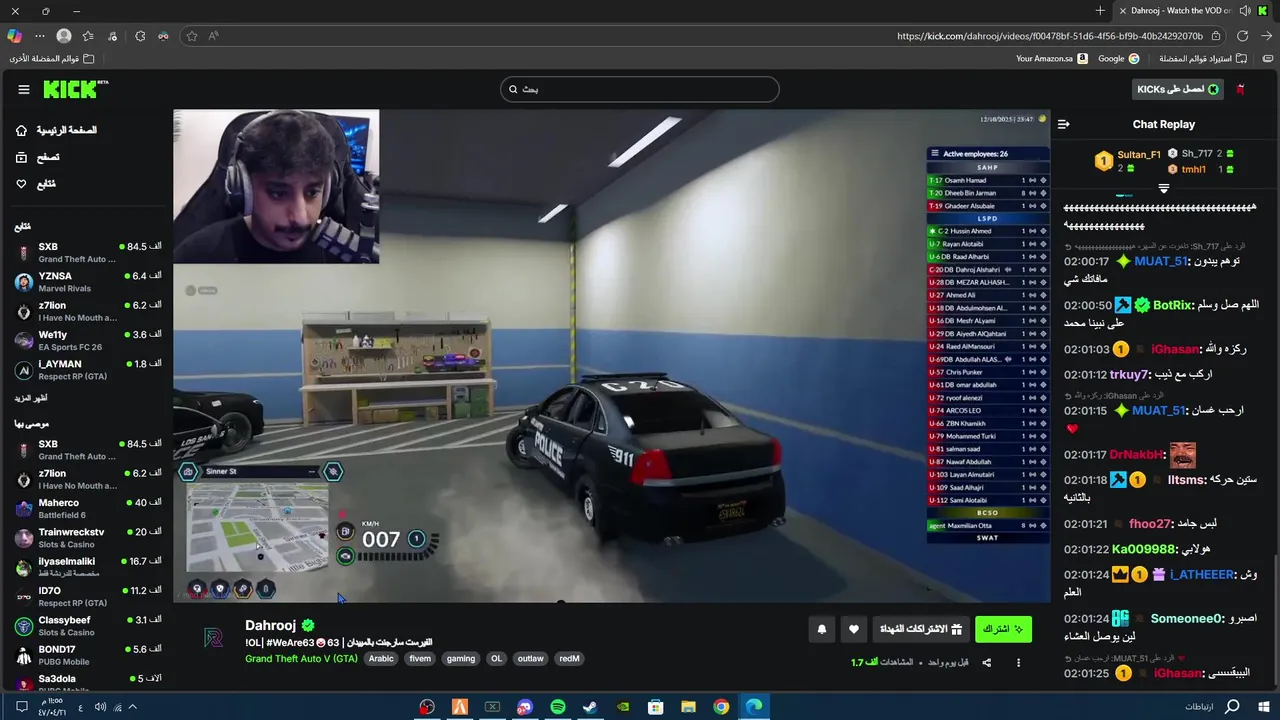Open the red profile avatar icon in header

[1240, 89]
